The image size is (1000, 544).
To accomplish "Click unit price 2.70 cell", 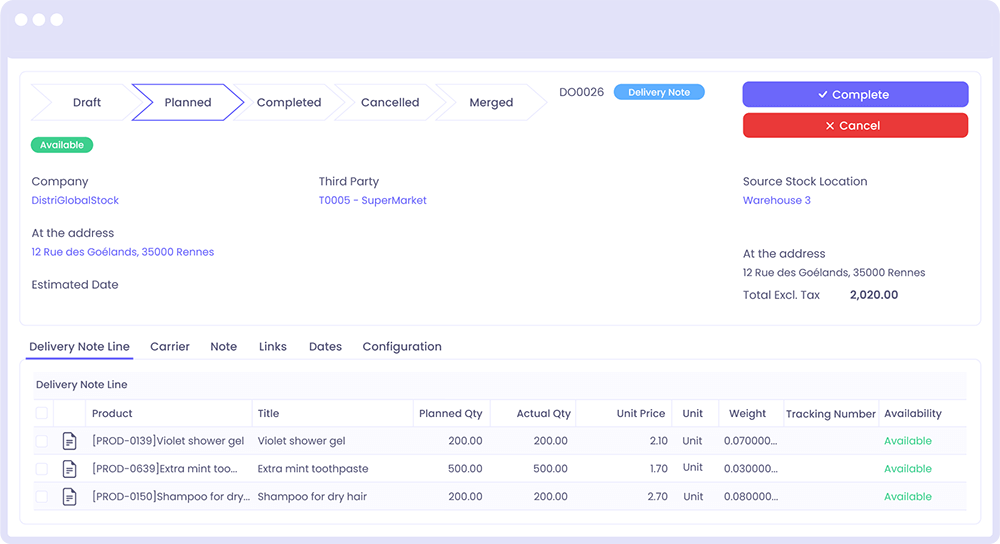I will (x=658, y=496).
